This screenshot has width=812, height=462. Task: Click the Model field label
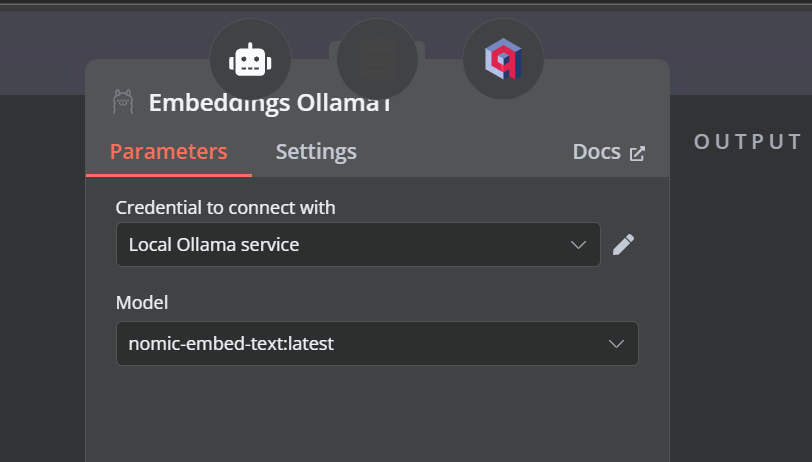[x=142, y=302]
